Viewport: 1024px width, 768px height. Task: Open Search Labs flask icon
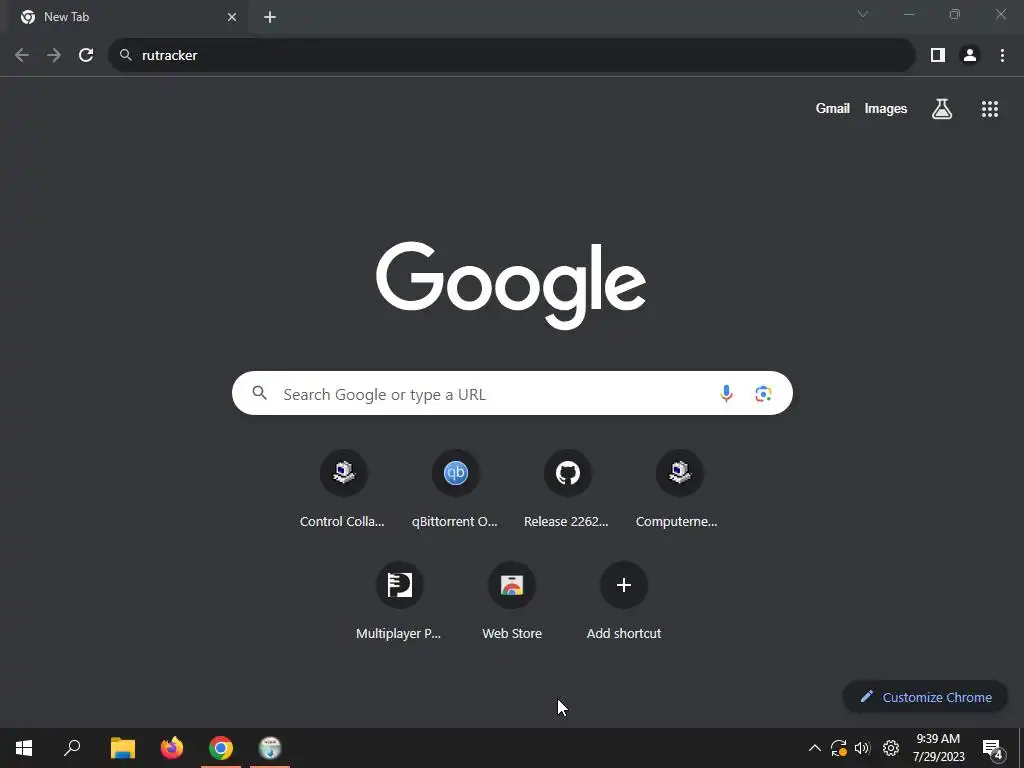(x=942, y=108)
